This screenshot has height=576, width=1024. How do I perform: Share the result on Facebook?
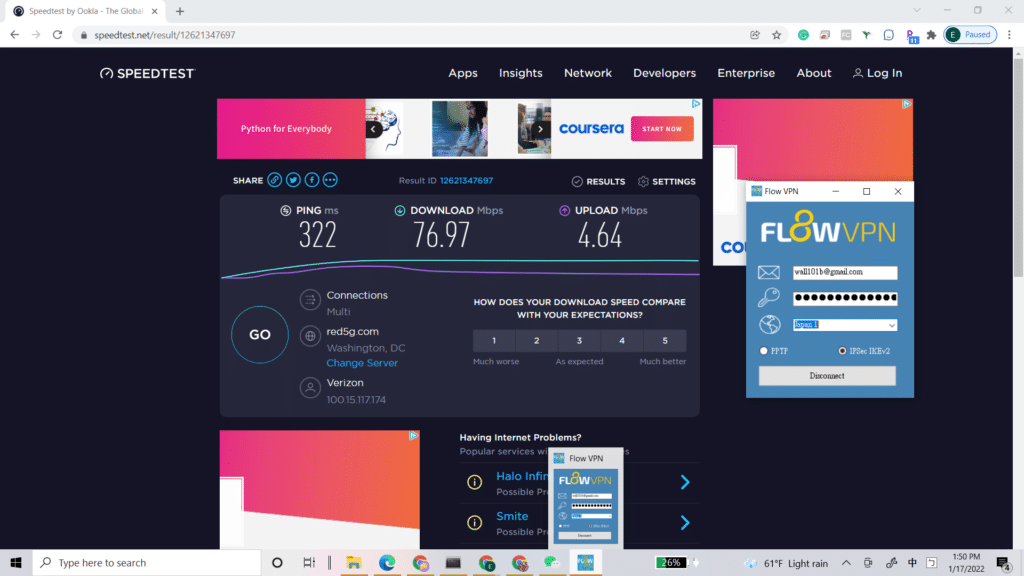(312, 180)
